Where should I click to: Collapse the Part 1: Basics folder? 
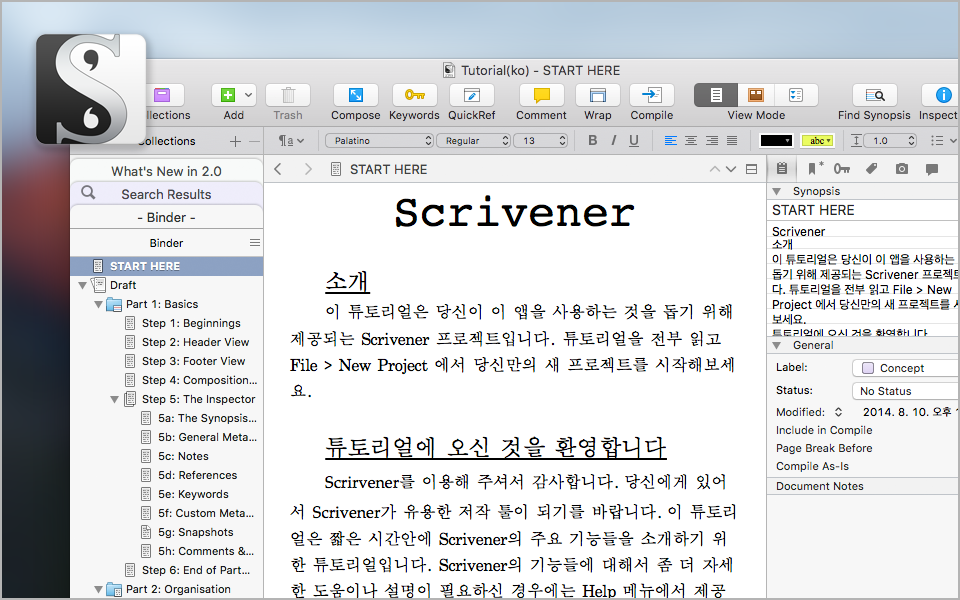[x=99, y=304]
